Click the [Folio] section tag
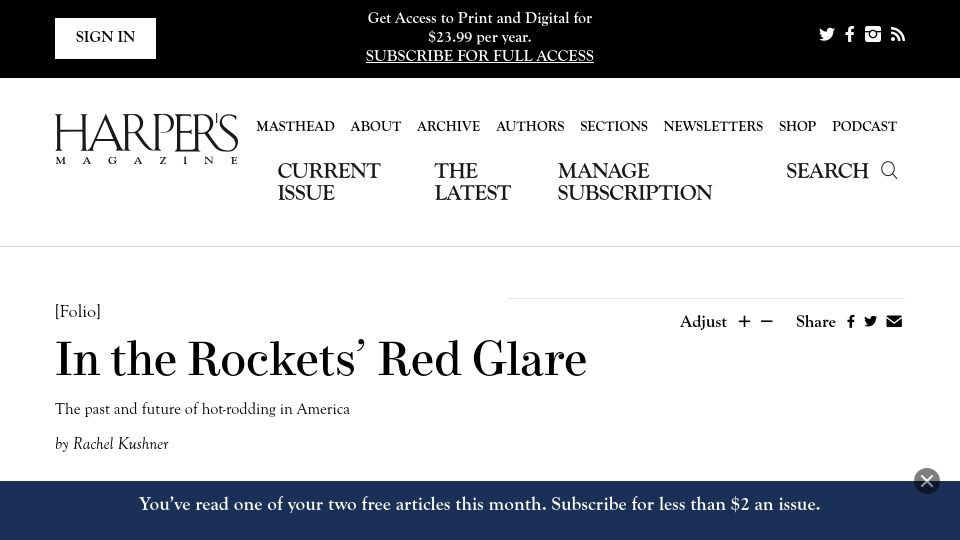The height and width of the screenshot is (540, 960). pyautogui.click(x=78, y=312)
